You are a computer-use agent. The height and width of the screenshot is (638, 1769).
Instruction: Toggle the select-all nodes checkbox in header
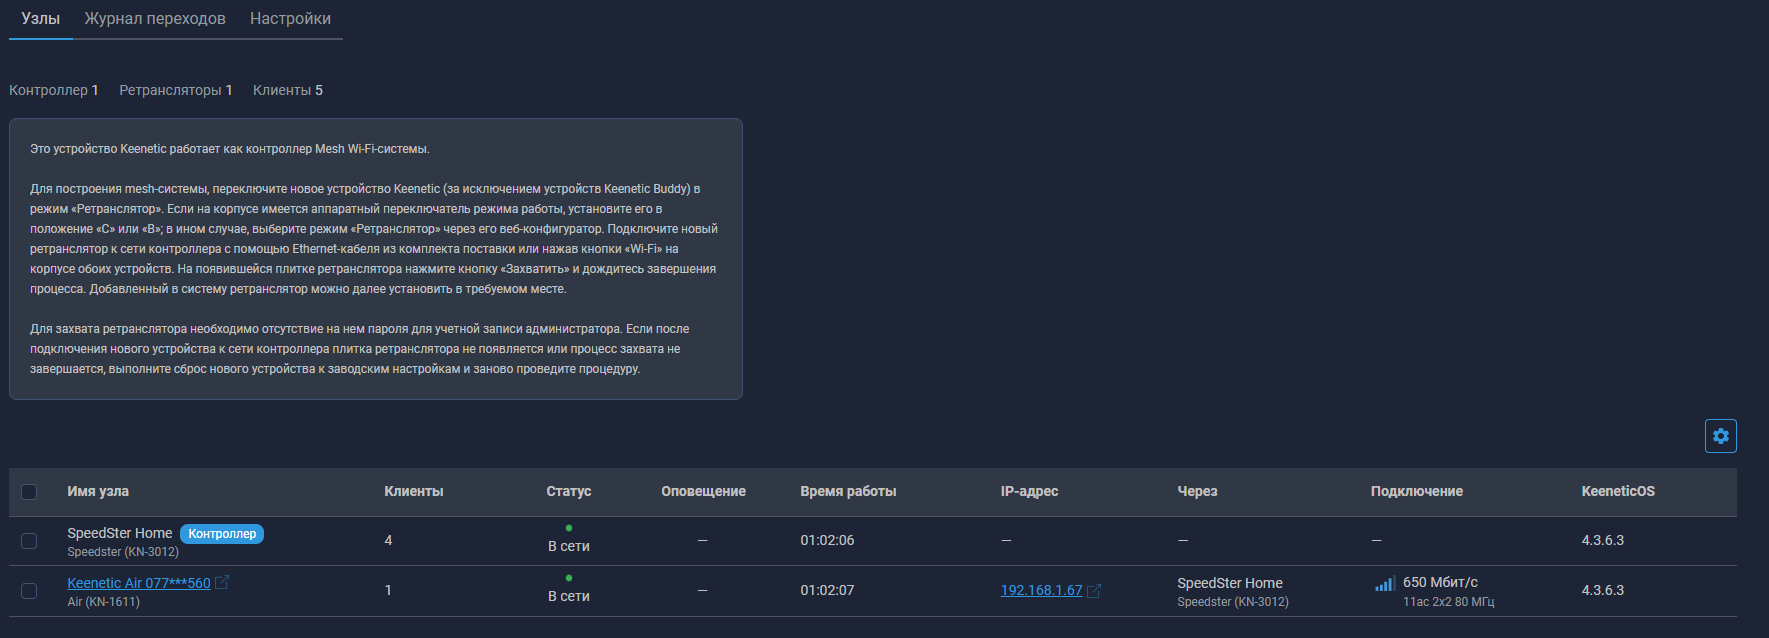point(29,492)
